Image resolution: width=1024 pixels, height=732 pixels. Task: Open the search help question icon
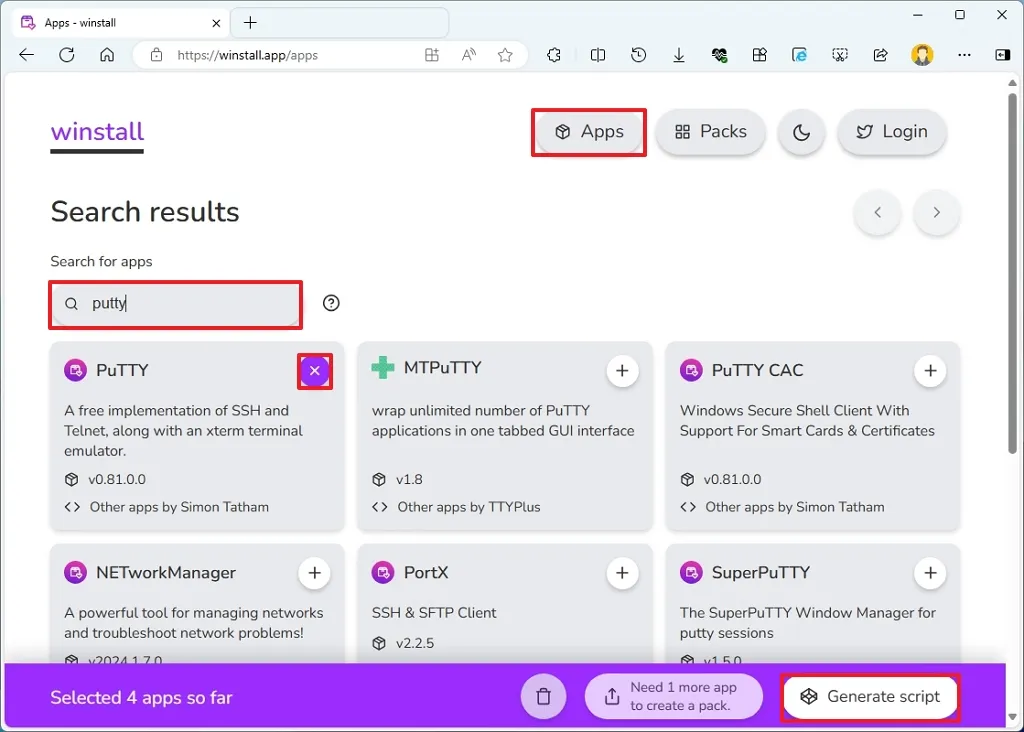[331, 303]
